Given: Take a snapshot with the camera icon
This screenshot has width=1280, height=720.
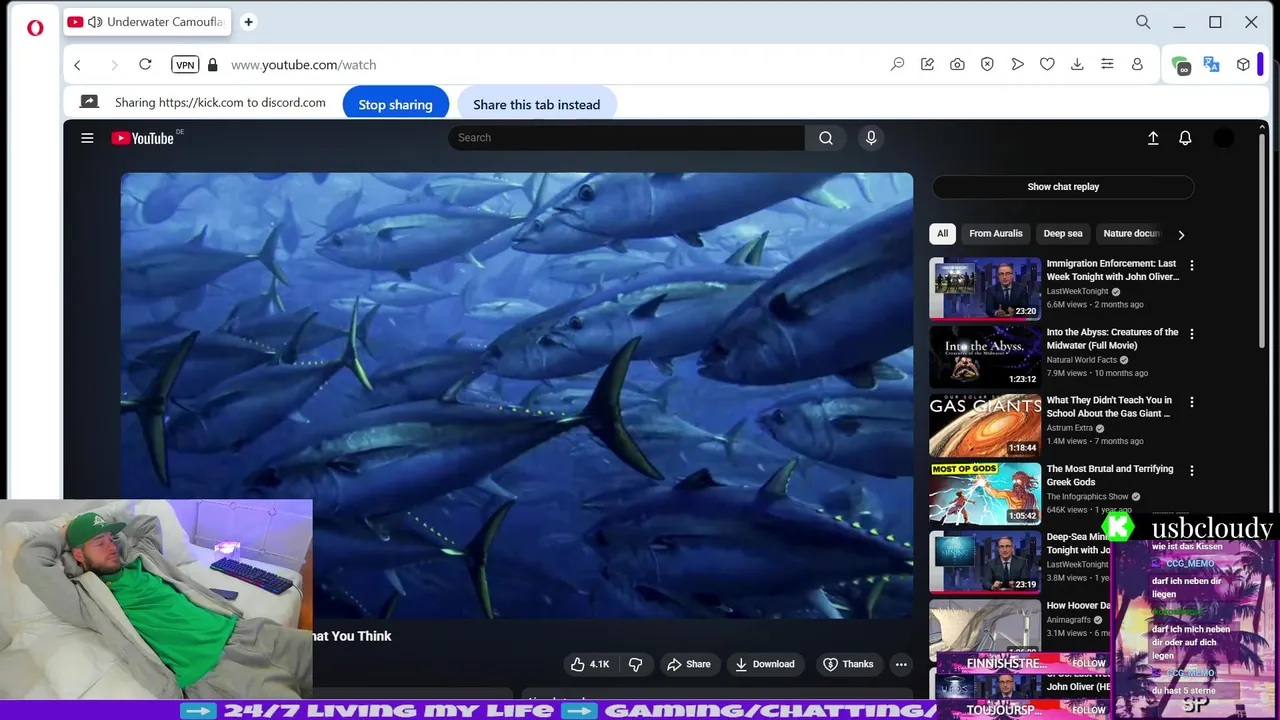Looking at the screenshot, I should 957,64.
